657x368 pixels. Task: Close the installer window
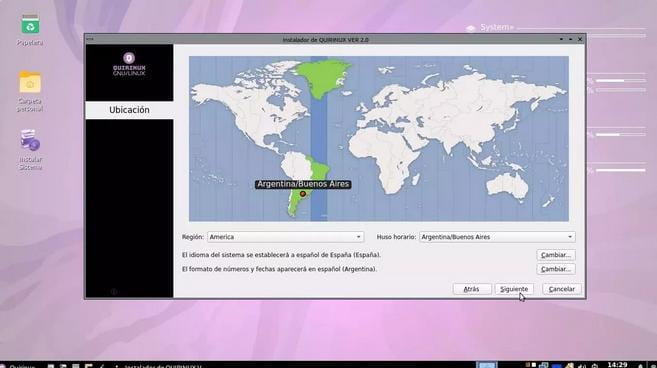pos(580,39)
